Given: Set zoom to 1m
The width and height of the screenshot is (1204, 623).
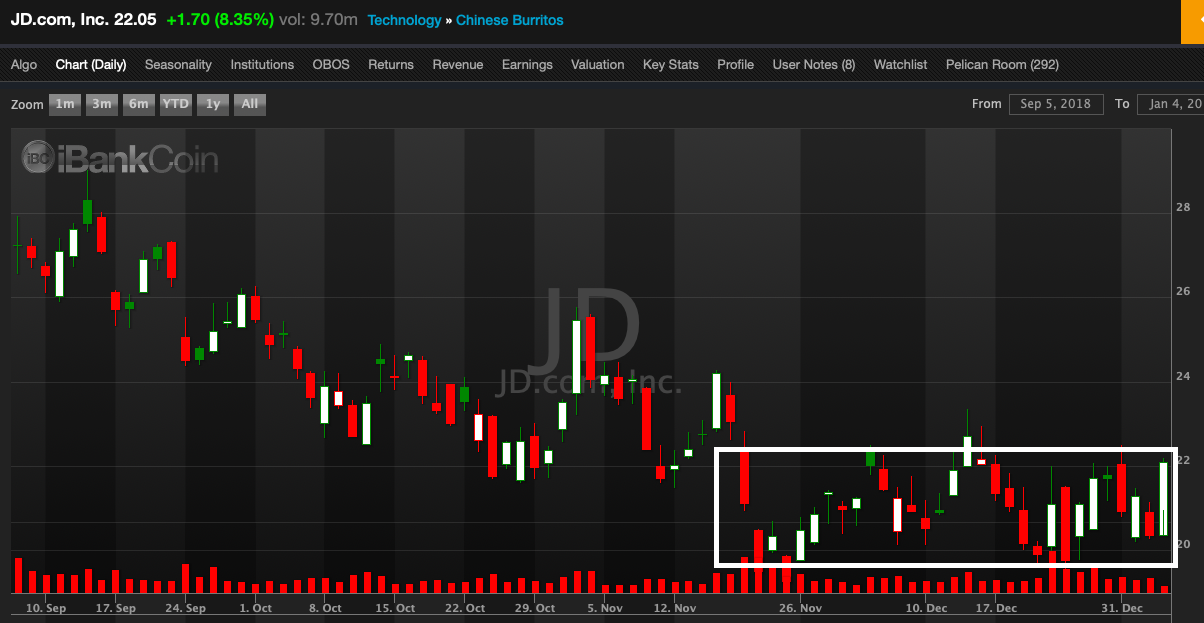Looking at the screenshot, I should 65,104.
